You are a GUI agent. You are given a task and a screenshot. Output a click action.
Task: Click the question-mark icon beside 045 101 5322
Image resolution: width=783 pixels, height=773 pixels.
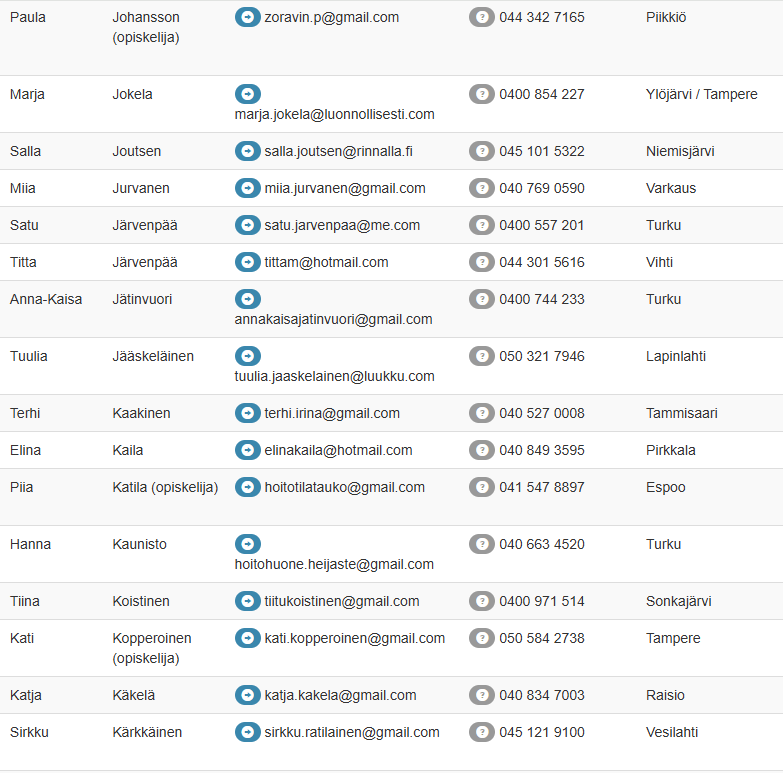(x=482, y=151)
